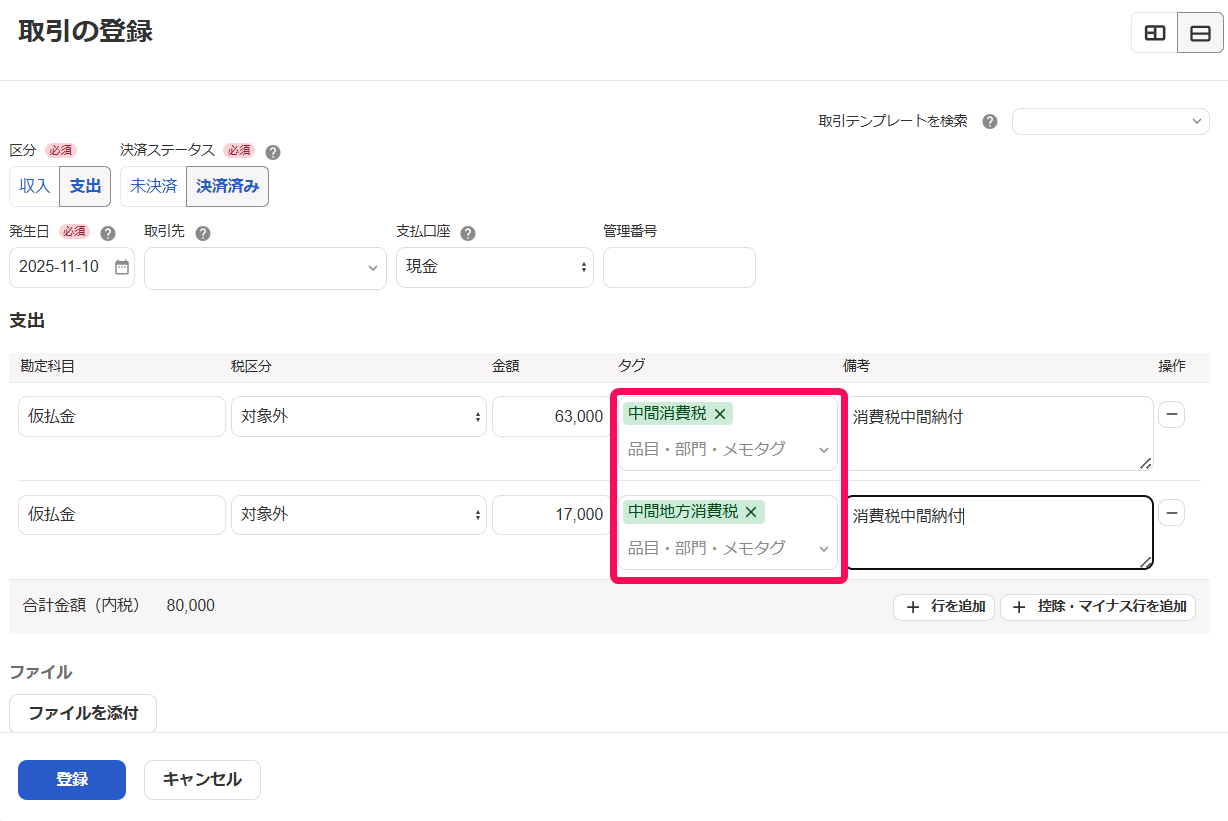1228x821 pixels.
Task: Click the タグ column header
Action: [x=631, y=366]
